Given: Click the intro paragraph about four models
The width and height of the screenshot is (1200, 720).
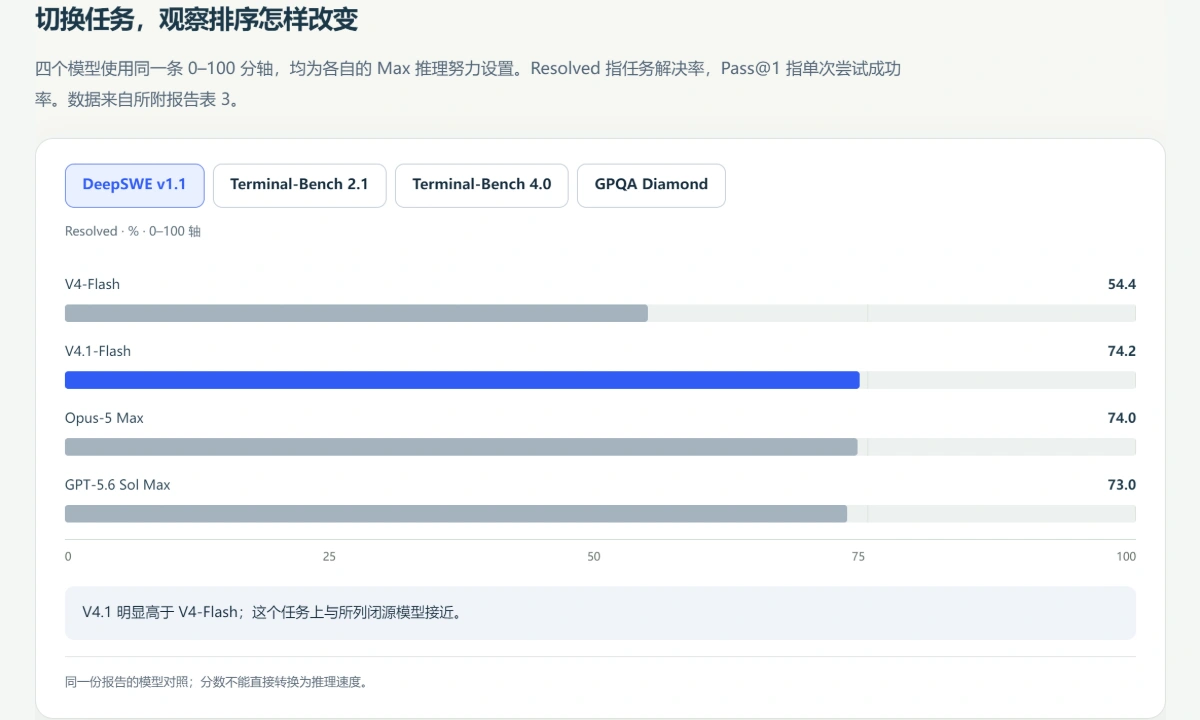Looking at the screenshot, I should tap(468, 84).
